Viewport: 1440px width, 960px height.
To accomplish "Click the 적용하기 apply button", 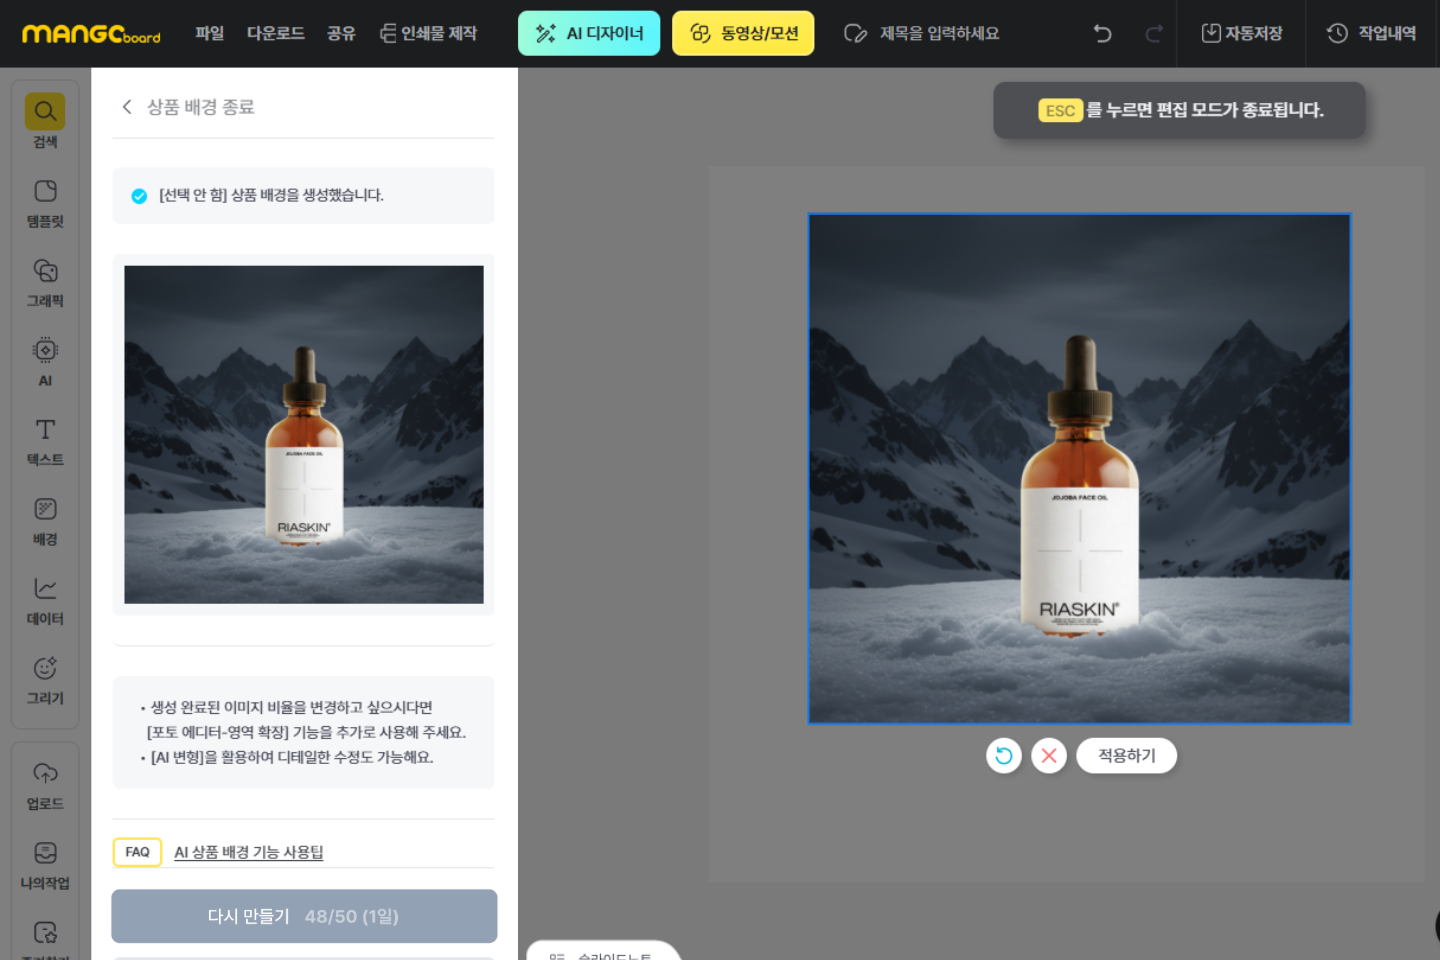I will coord(1126,756).
